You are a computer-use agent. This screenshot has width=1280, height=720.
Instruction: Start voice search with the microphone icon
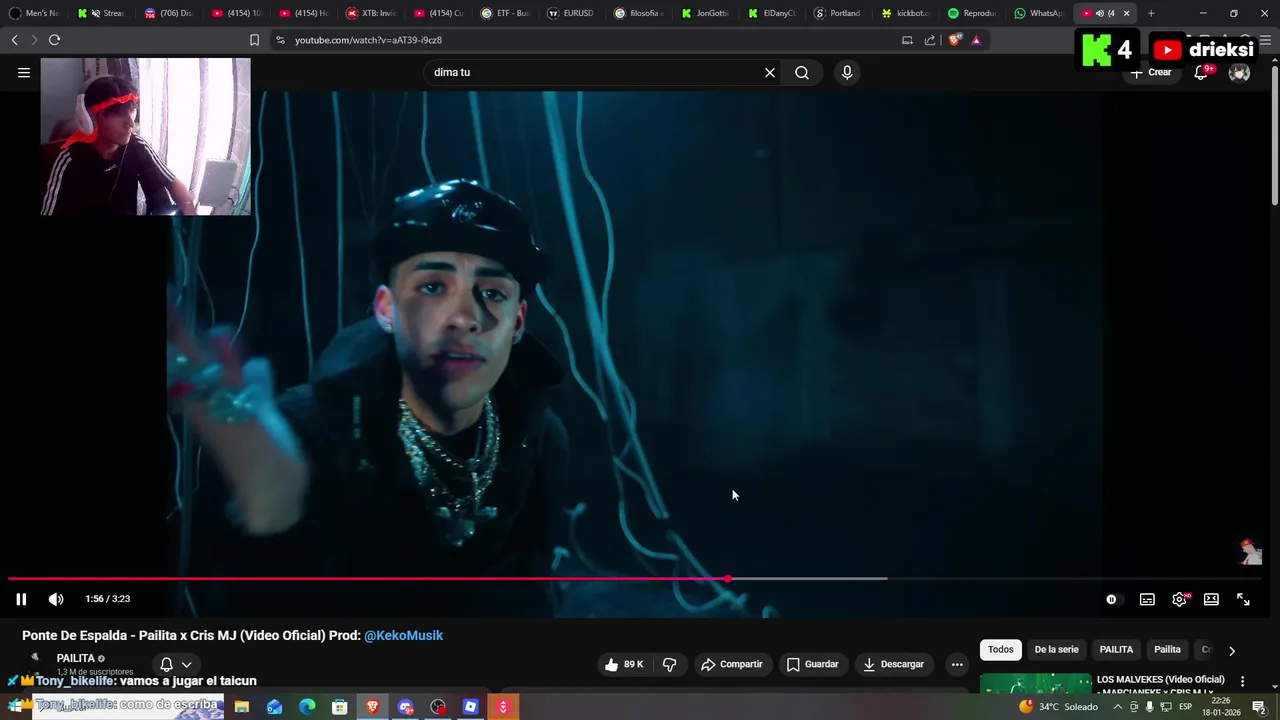pyautogui.click(x=847, y=72)
